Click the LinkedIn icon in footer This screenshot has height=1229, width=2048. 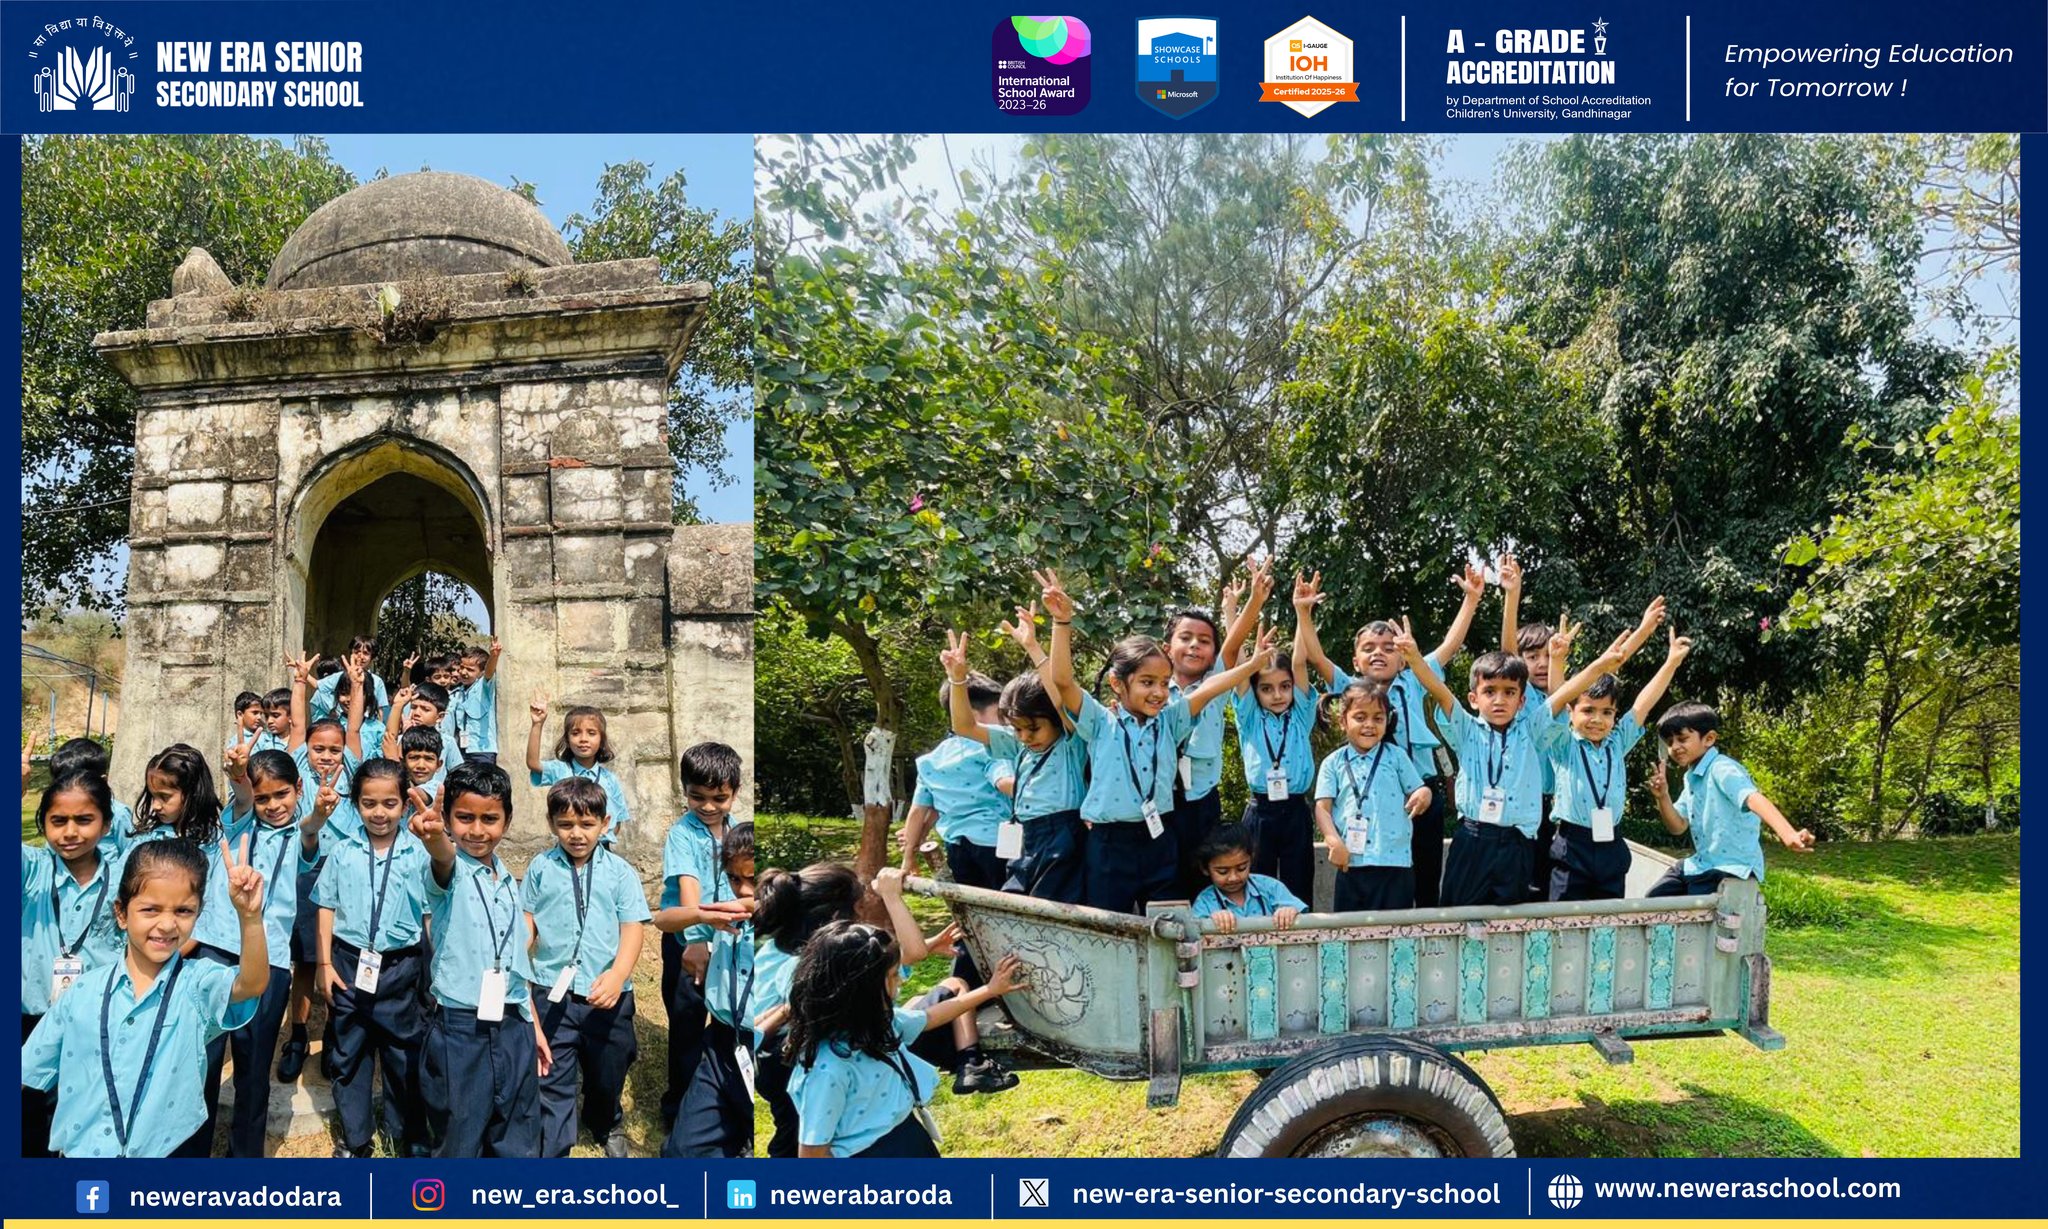[742, 1195]
